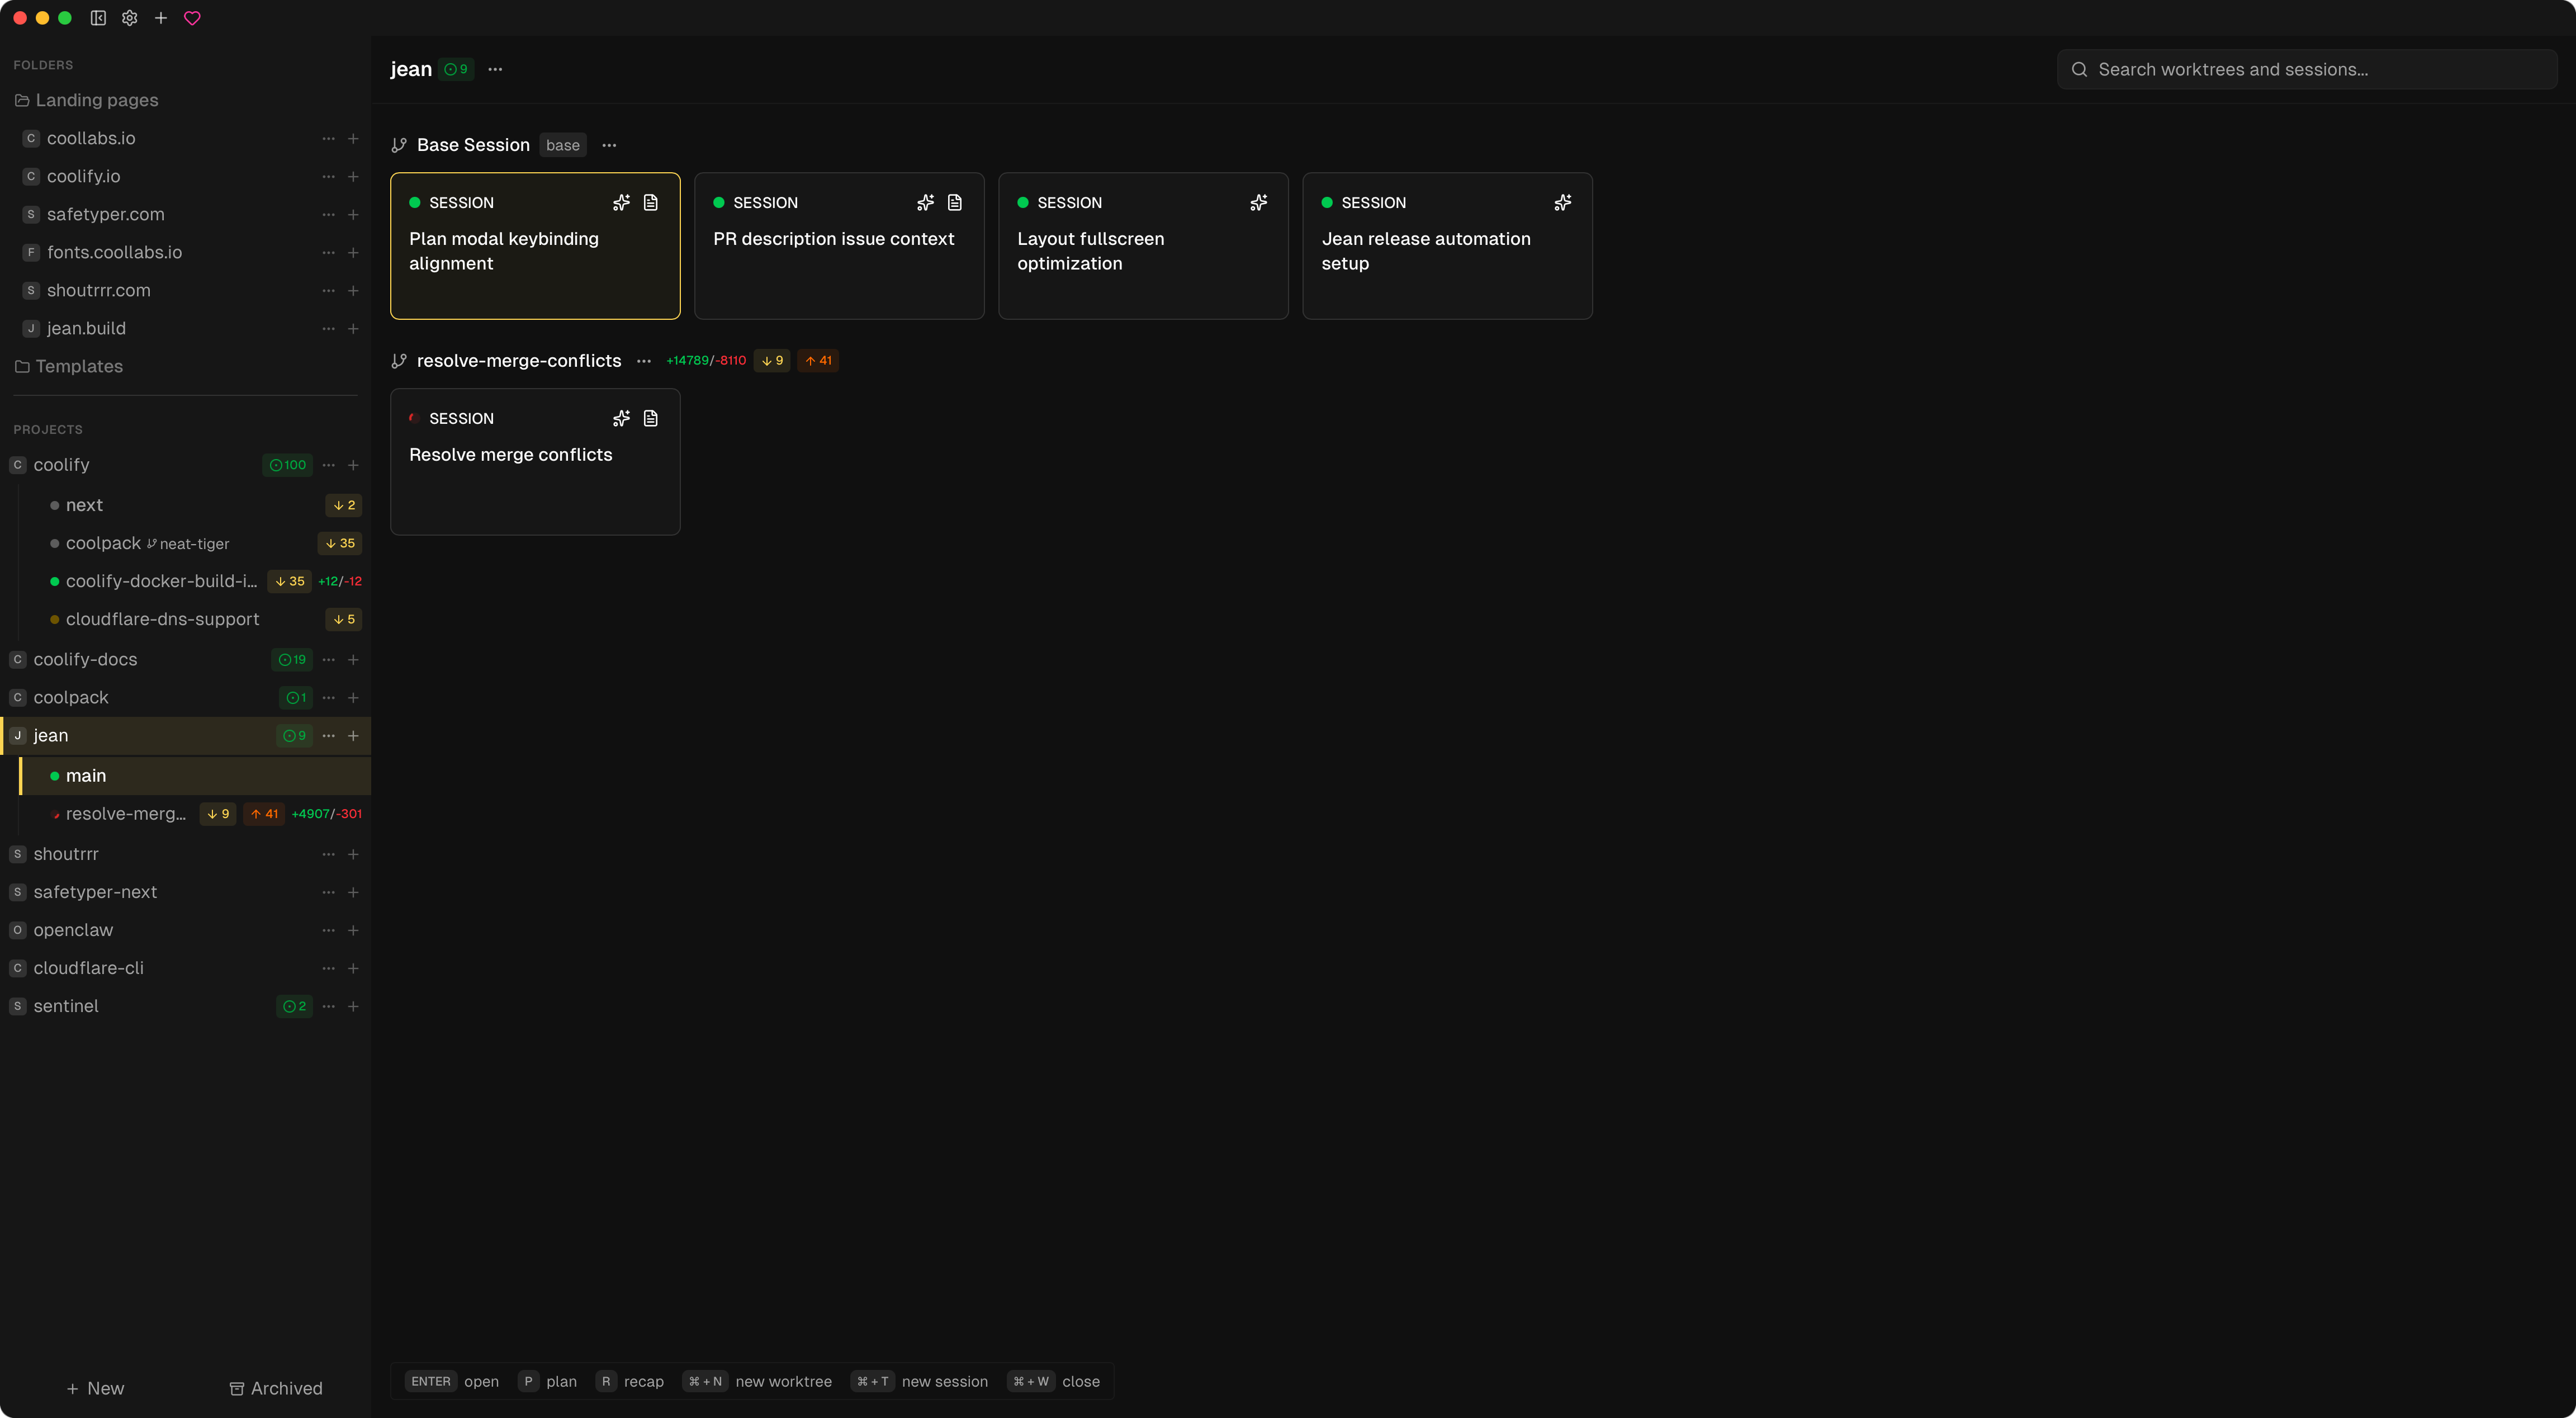Viewport: 2576px width, 1418px height.
Task: Toggle the sidebar panel icon
Action: [98, 18]
